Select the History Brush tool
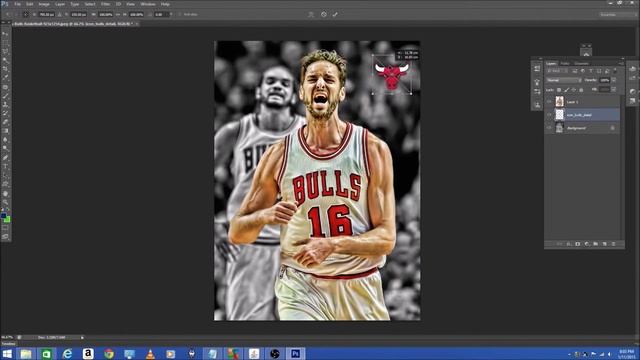Screen dimensions: 640x360 [x=6, y=113]
